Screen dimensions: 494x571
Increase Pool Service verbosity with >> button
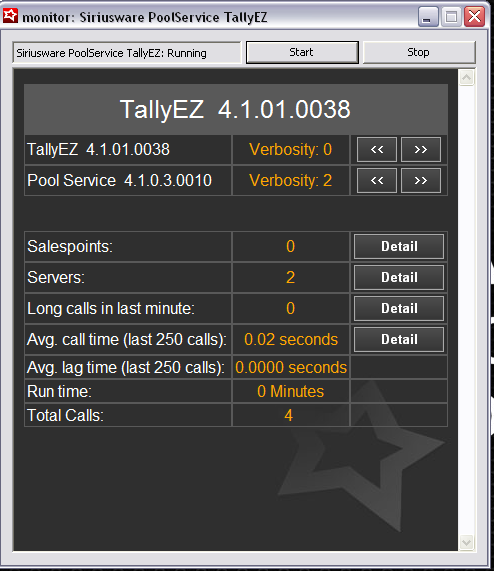[420, 180]
